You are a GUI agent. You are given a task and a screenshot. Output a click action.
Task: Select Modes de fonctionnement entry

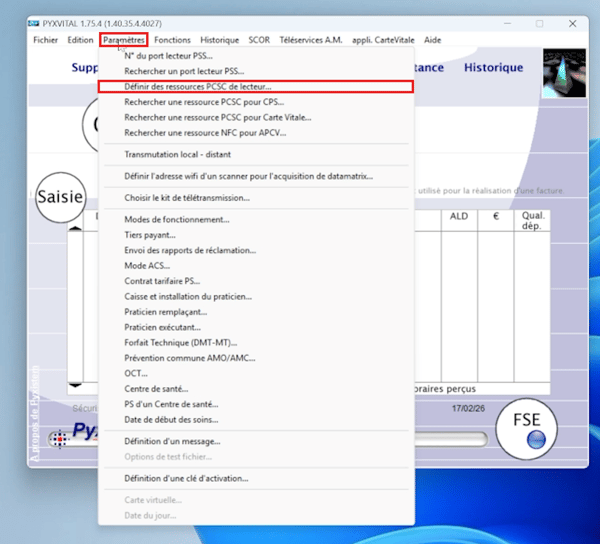(176, 220)
